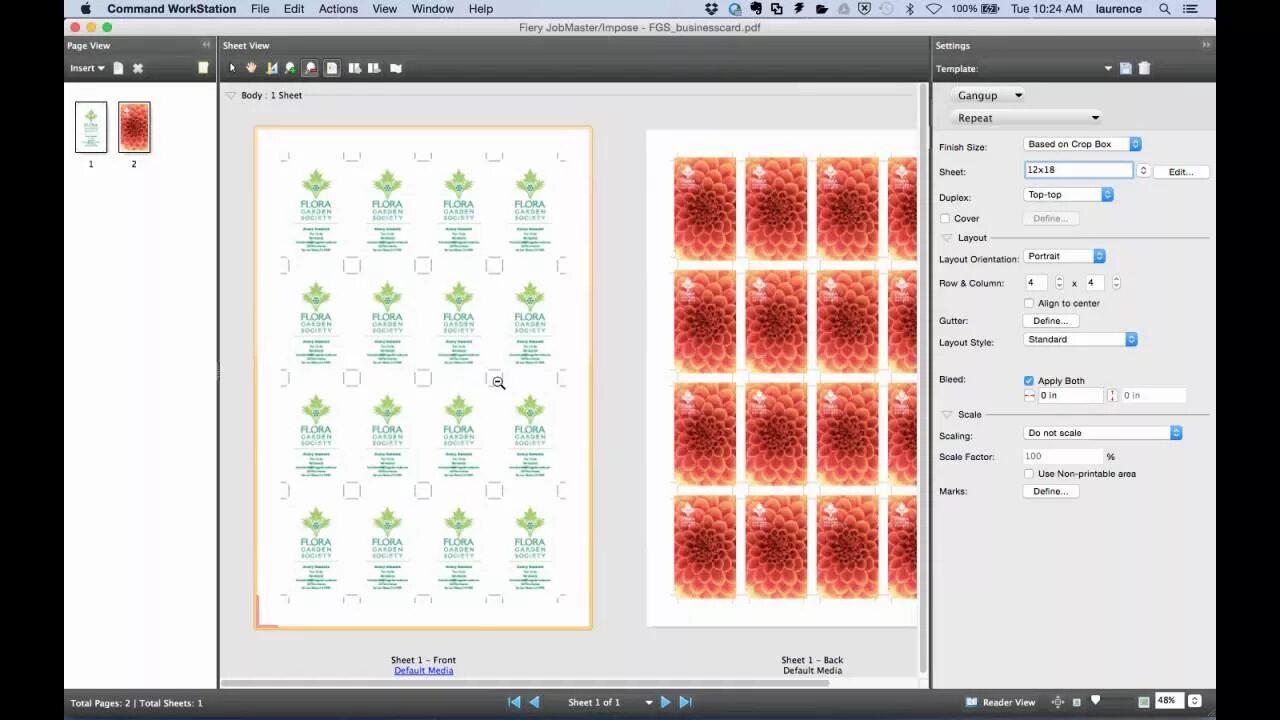The height and width of the screenshot is (720, 1280).
Task: Open the Repeat dropdown
Action: (x=1028, y=118)
